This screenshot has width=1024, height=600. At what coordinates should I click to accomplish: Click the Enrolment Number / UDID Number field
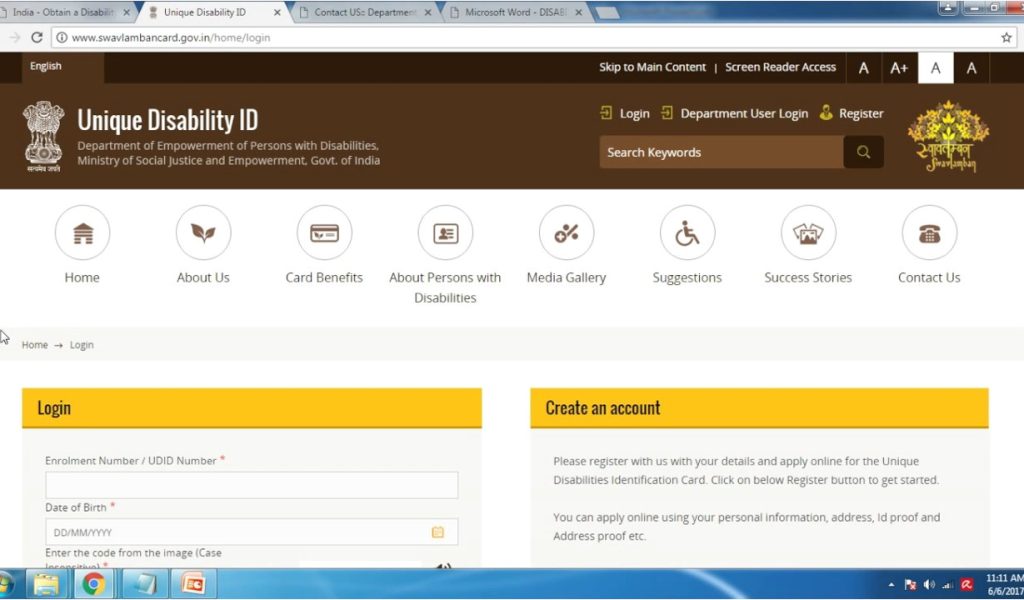[x=252, y=485]
